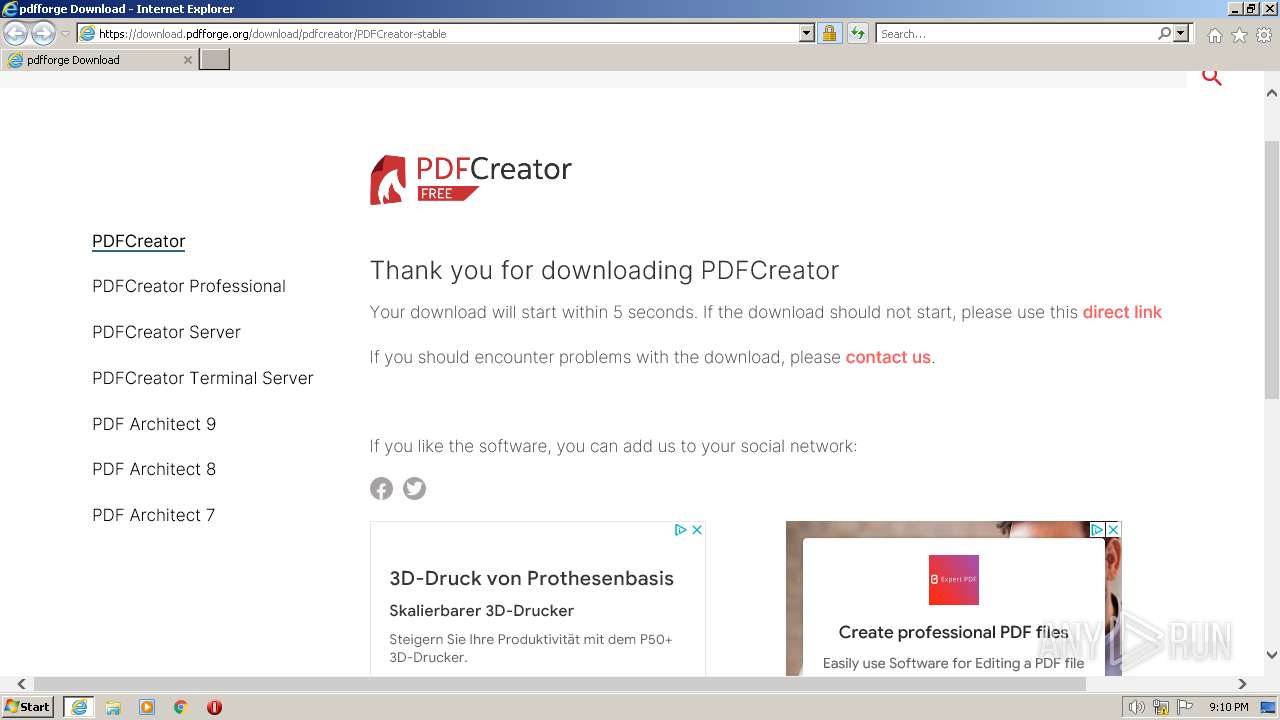This screenshot has width=1280, height=720.
Task: Close the 3D-Druck ad
Action: (x=697, y=530)
